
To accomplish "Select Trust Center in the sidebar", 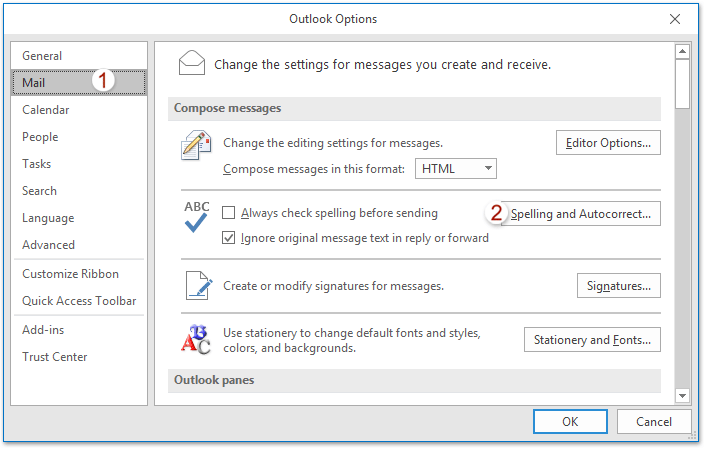I will pyautogui.click(x=55, y=357).
